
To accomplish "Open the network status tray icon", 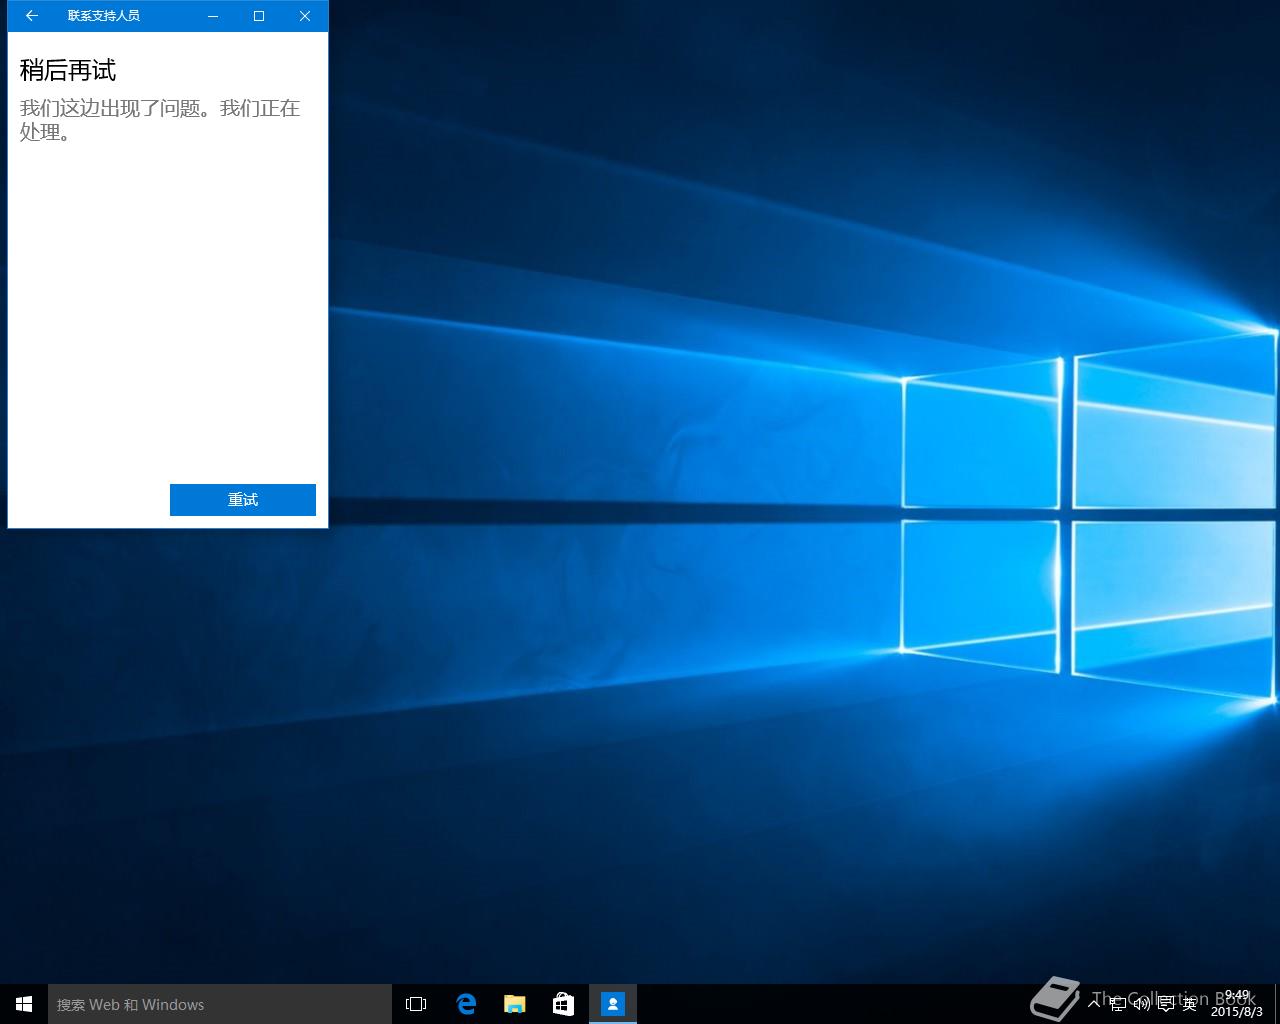I will click(1118, 1004).
